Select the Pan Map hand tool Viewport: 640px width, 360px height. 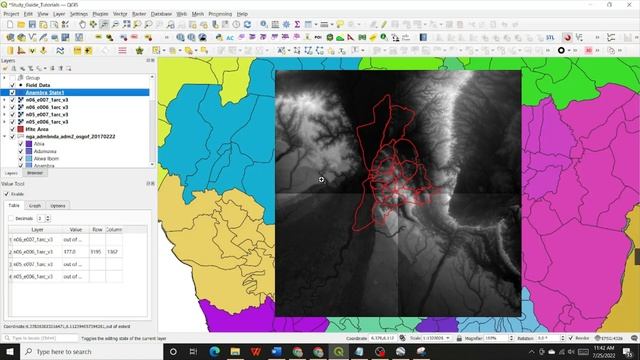(82, 24)
